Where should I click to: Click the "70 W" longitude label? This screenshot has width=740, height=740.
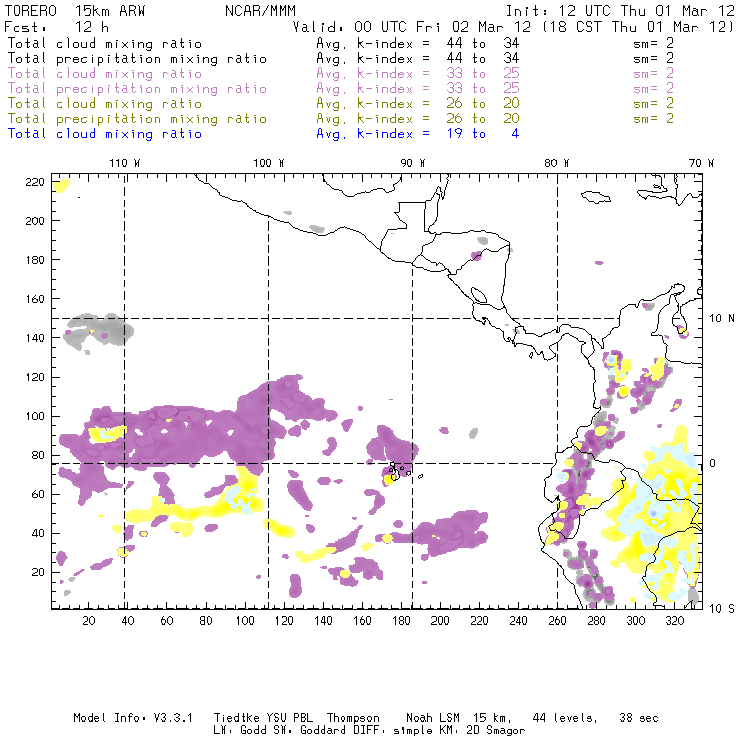point(701,163)
